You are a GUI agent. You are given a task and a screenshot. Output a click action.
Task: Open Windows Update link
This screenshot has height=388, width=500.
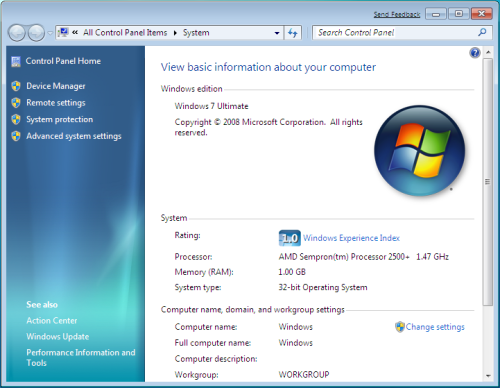click(58, 337)
